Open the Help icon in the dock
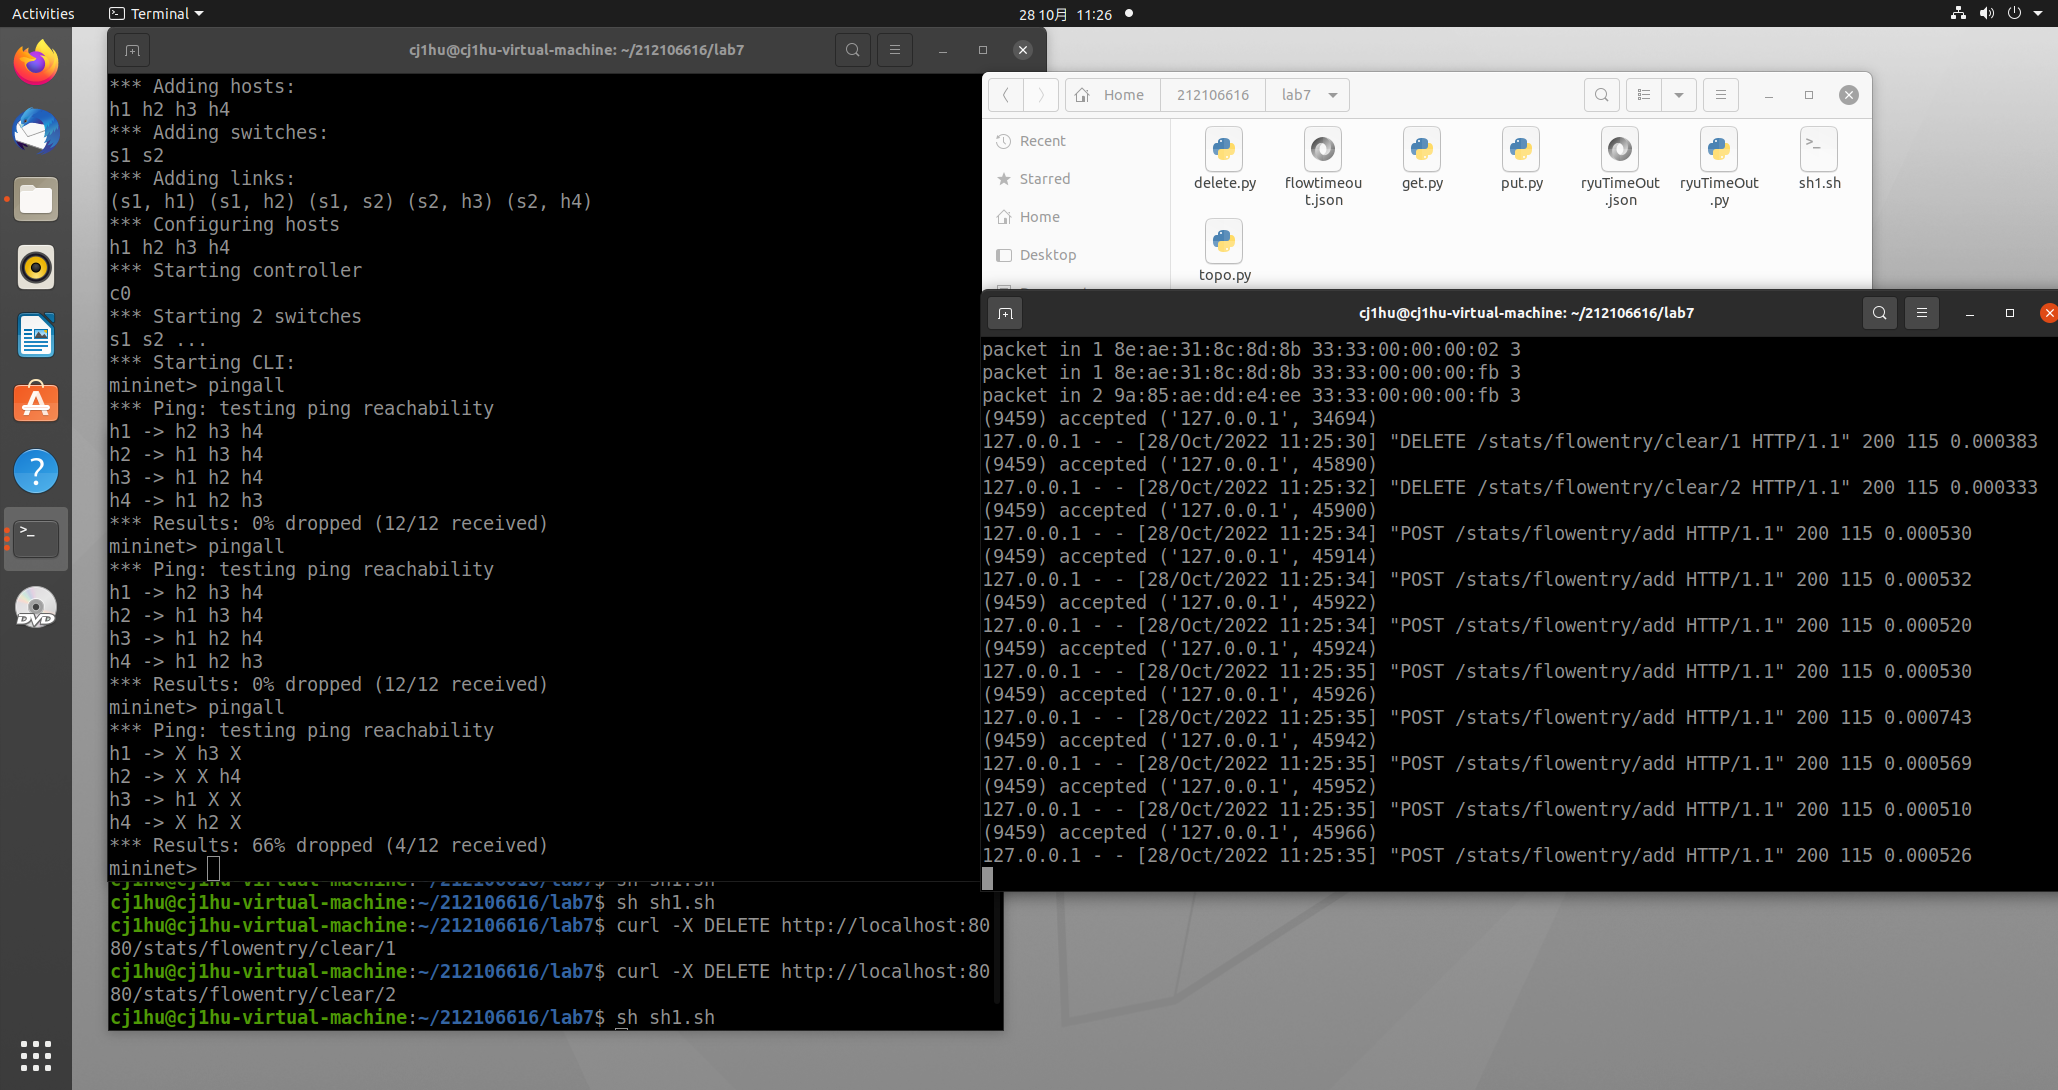The height and width of the screenshot is (1090, 2058). point(36,471)
